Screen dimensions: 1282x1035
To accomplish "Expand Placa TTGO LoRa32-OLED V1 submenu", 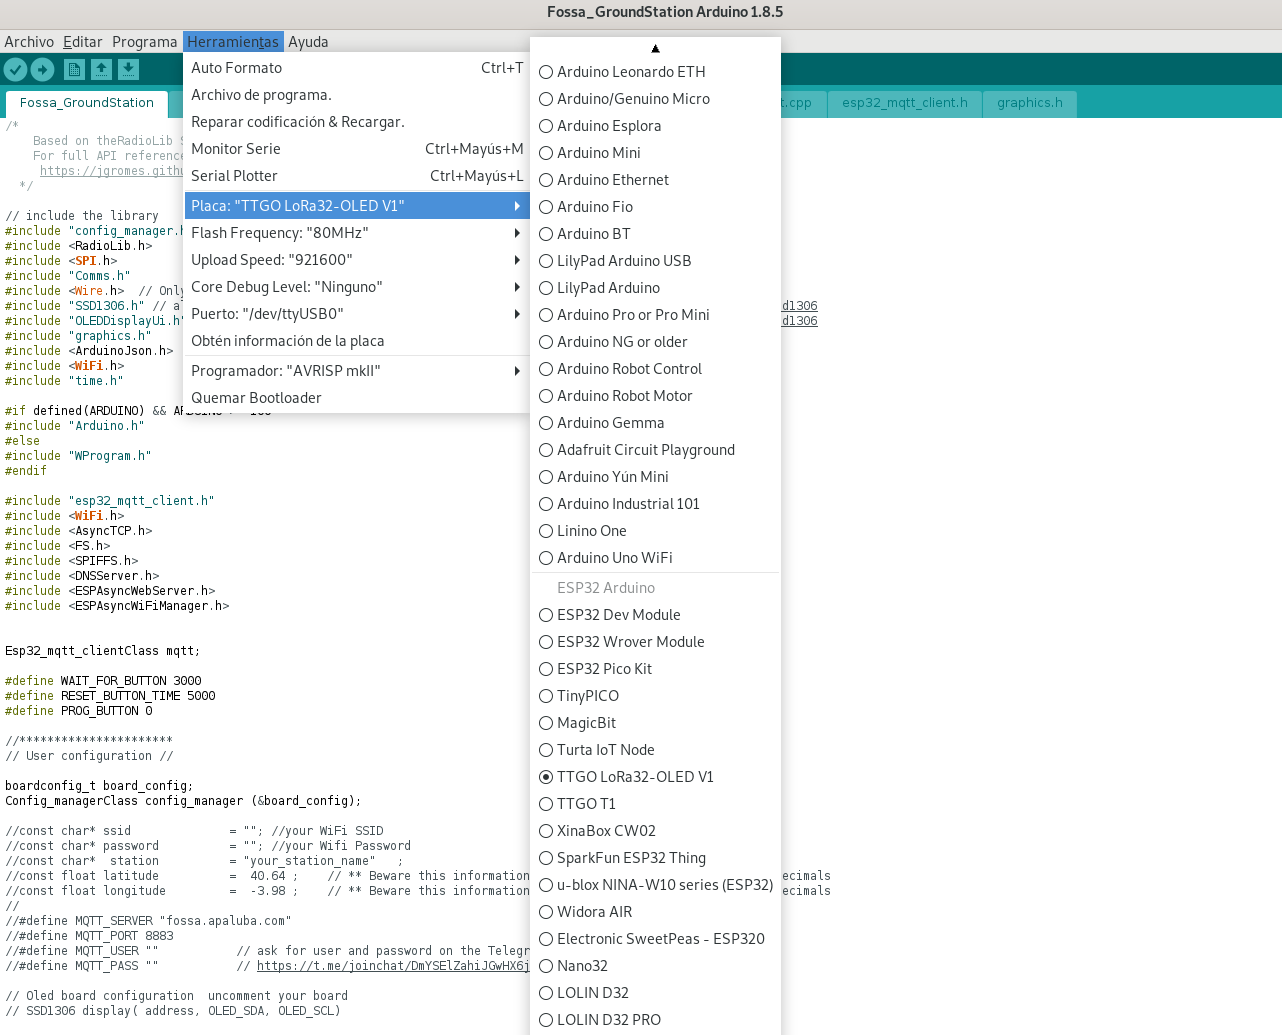I will coord(356,206).
